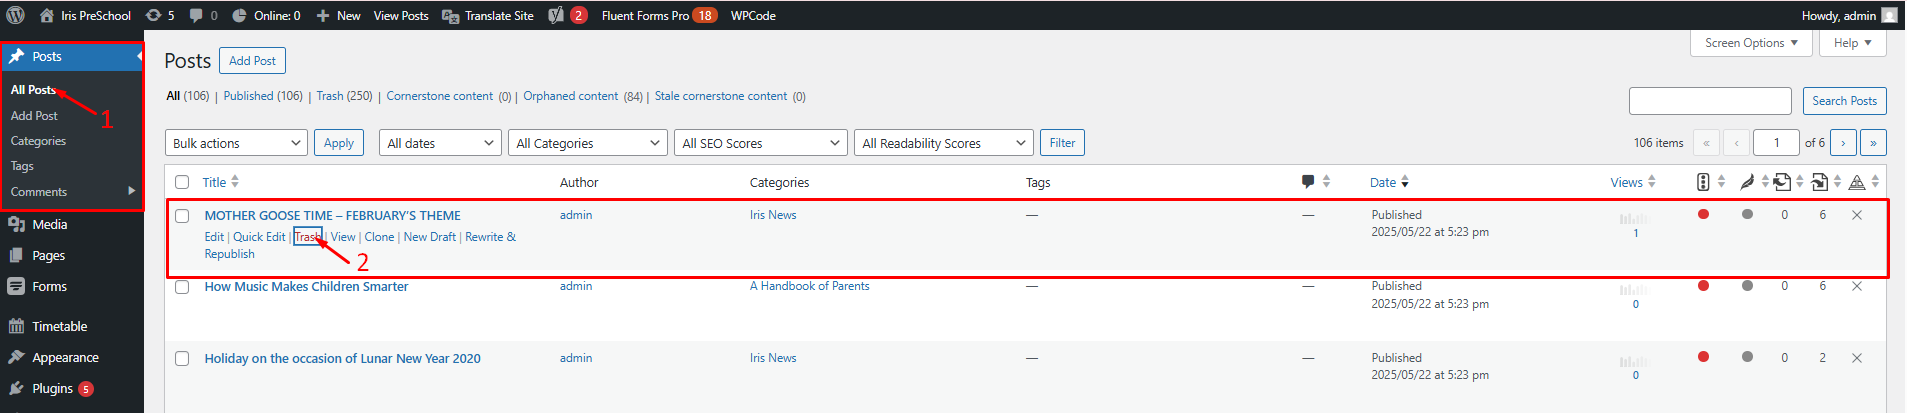The width and height of the screenshot is (1907, 413).
Task: Check the MOTHER GOOSE TIME post checkbox
Action: [182, 216]
